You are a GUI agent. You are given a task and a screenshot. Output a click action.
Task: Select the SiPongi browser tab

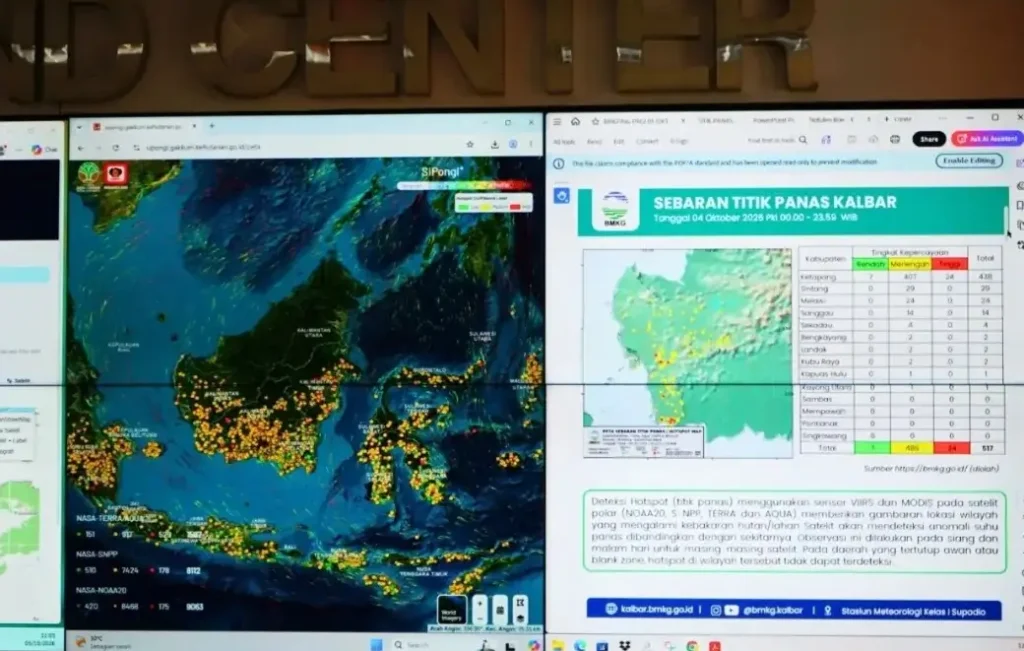pyautogui.click(x=144, y=127)
